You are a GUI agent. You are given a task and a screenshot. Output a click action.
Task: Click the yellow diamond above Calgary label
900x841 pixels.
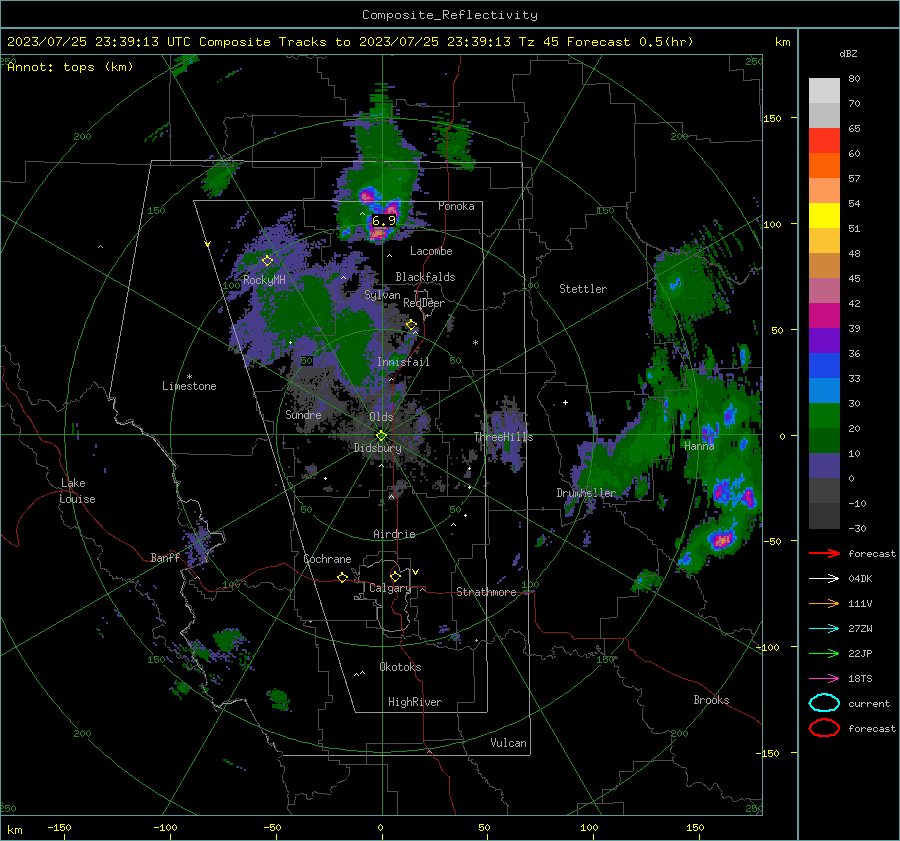pos(395,576)
